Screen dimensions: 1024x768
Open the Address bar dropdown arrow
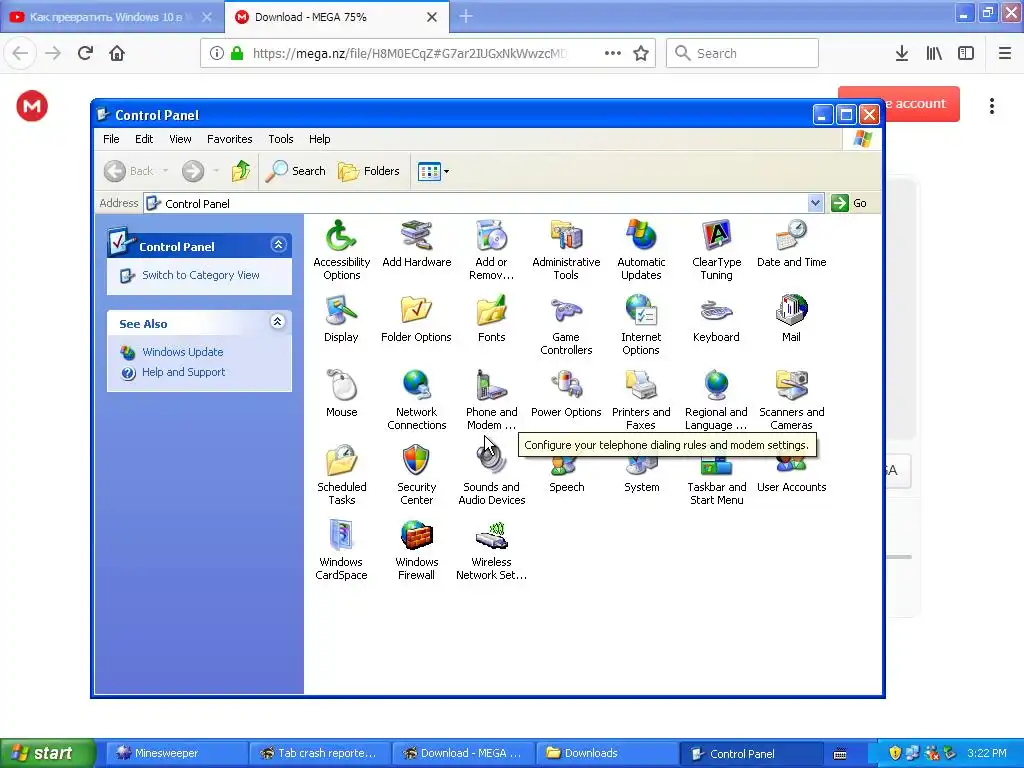(x=815, y=203)
